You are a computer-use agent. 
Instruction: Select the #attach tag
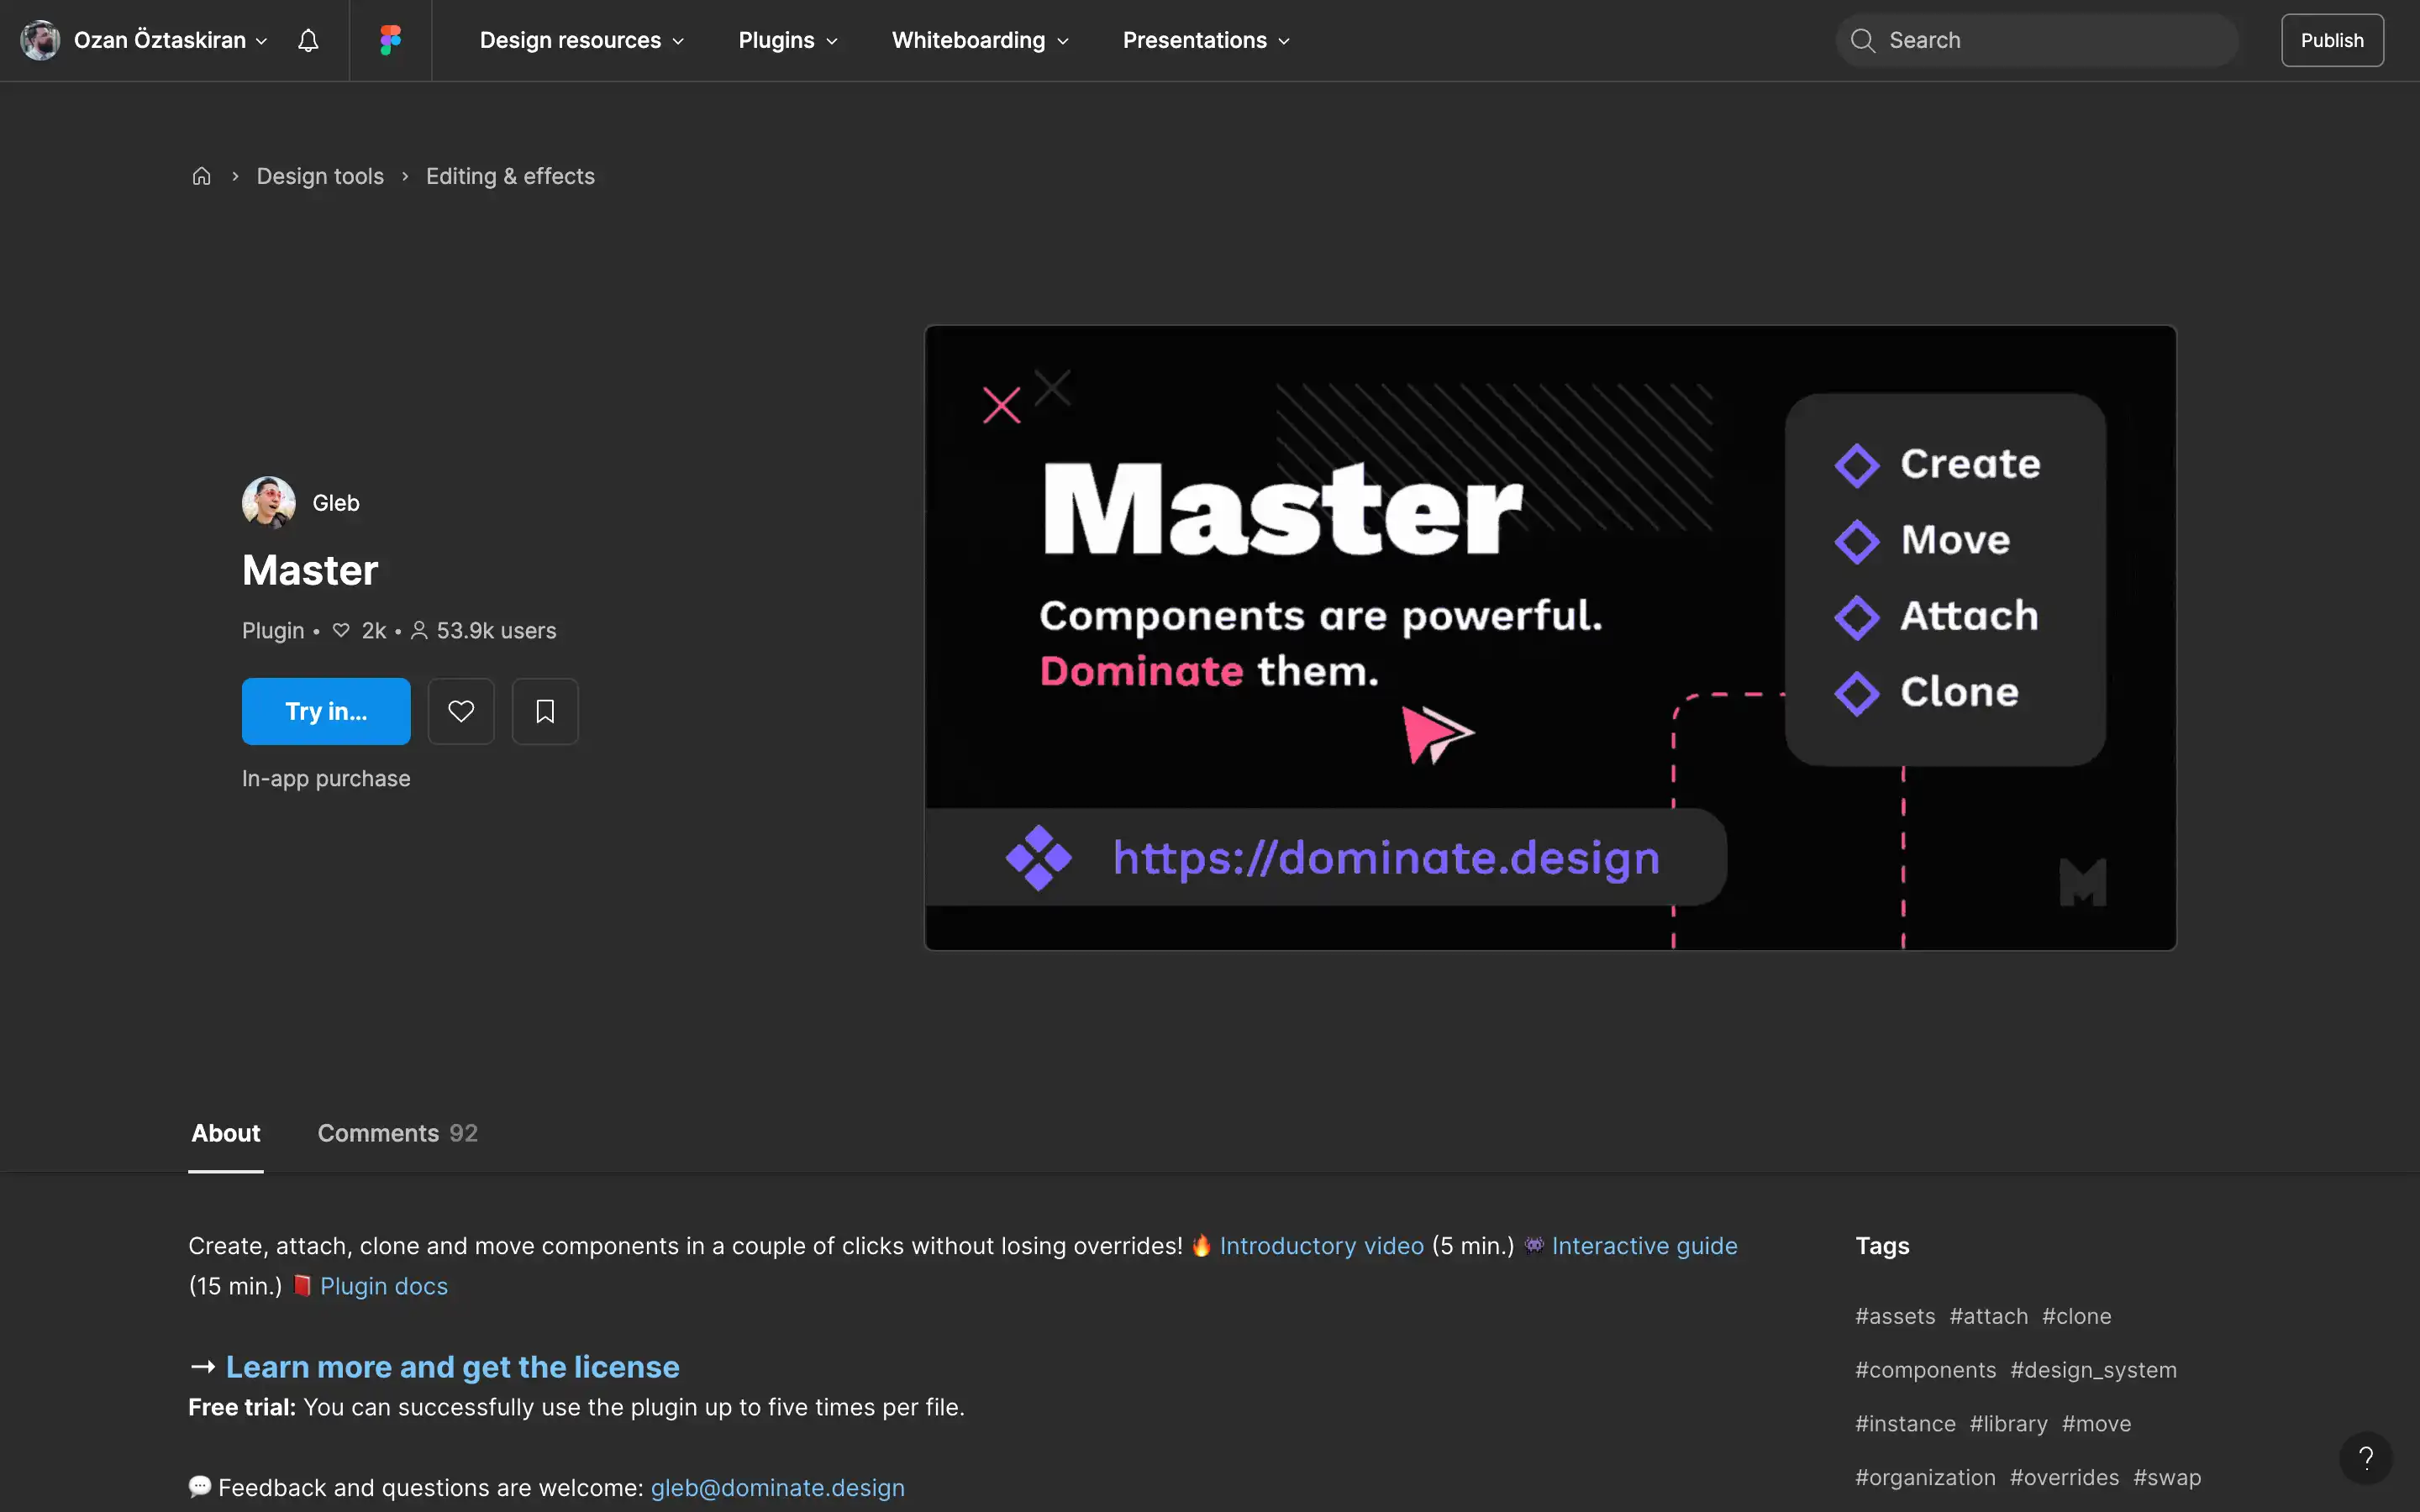[1988, 1316]
